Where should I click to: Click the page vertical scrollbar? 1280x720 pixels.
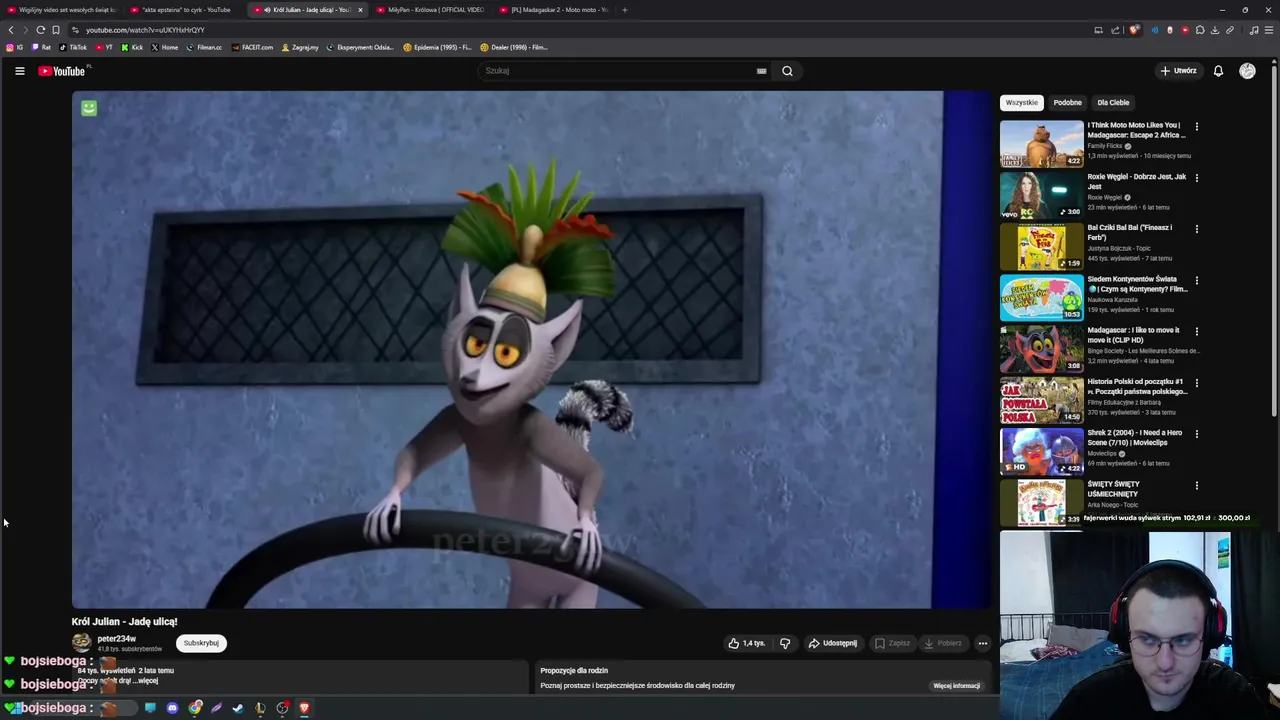[x=1274, y=240]
